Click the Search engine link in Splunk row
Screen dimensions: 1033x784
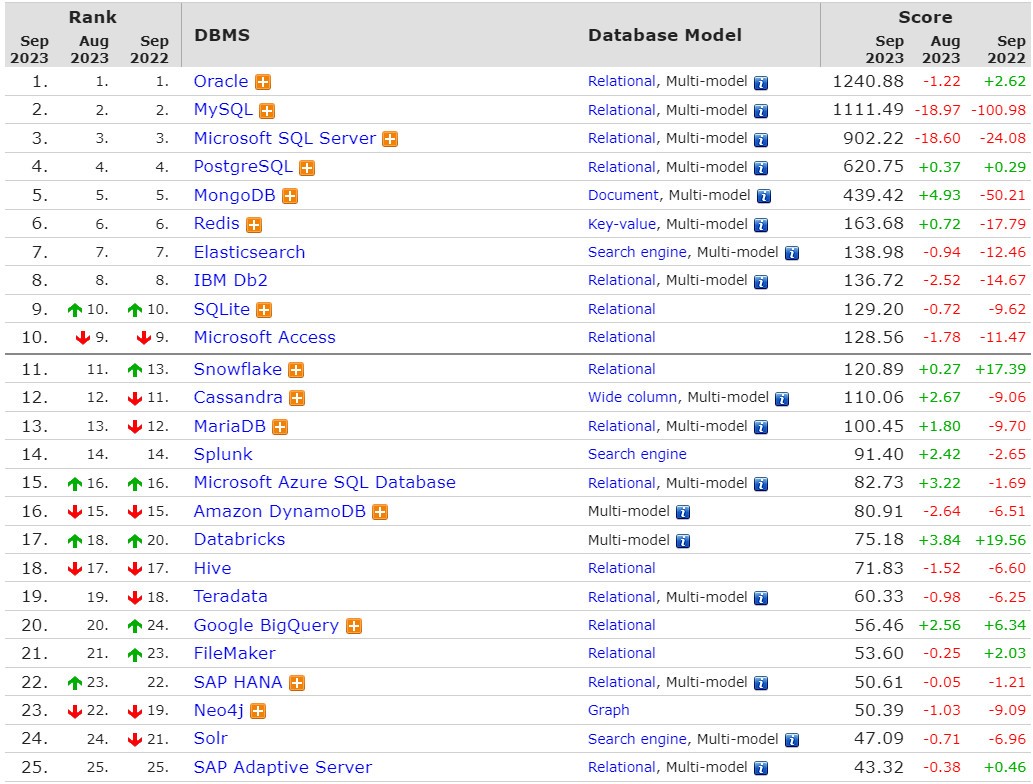(637, 454)
